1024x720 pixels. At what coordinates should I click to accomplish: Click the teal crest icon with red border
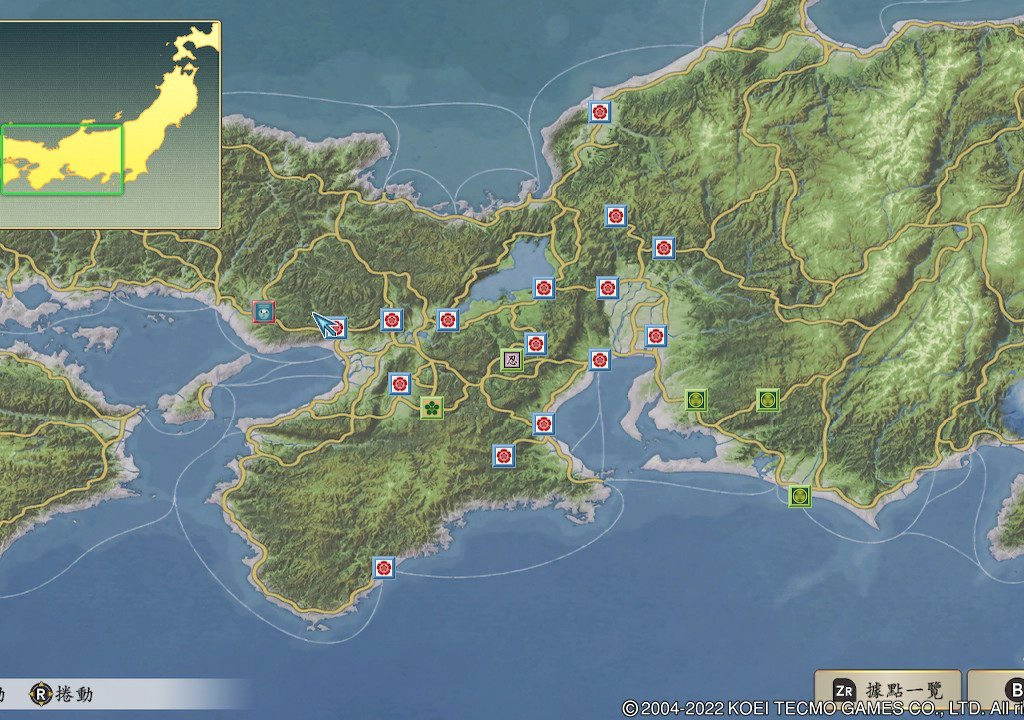point(264,312)
